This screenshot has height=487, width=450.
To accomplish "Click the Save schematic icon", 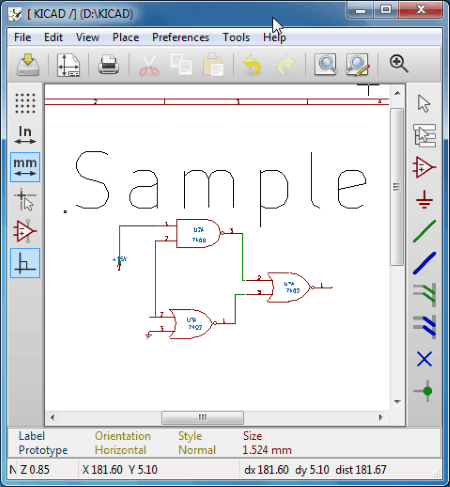I will tap(28, 64).
